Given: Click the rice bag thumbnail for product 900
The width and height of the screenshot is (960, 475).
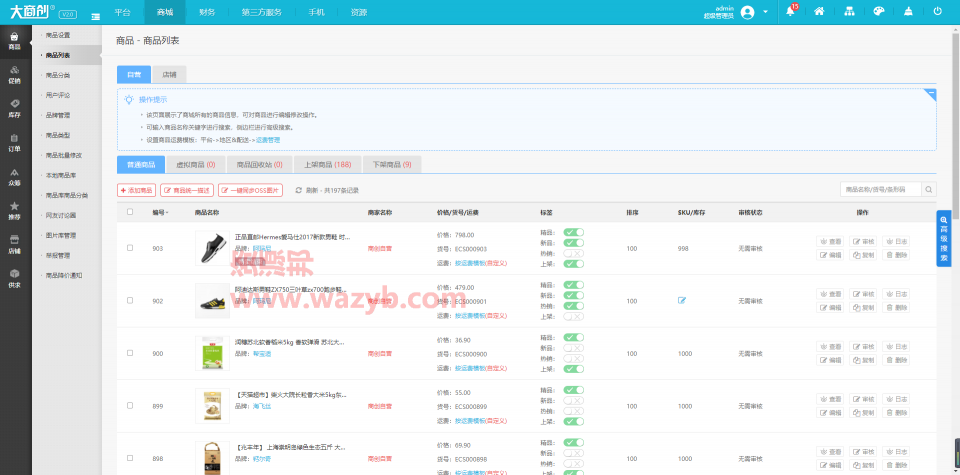Looking at the screenshot, I should click(212, 353).
